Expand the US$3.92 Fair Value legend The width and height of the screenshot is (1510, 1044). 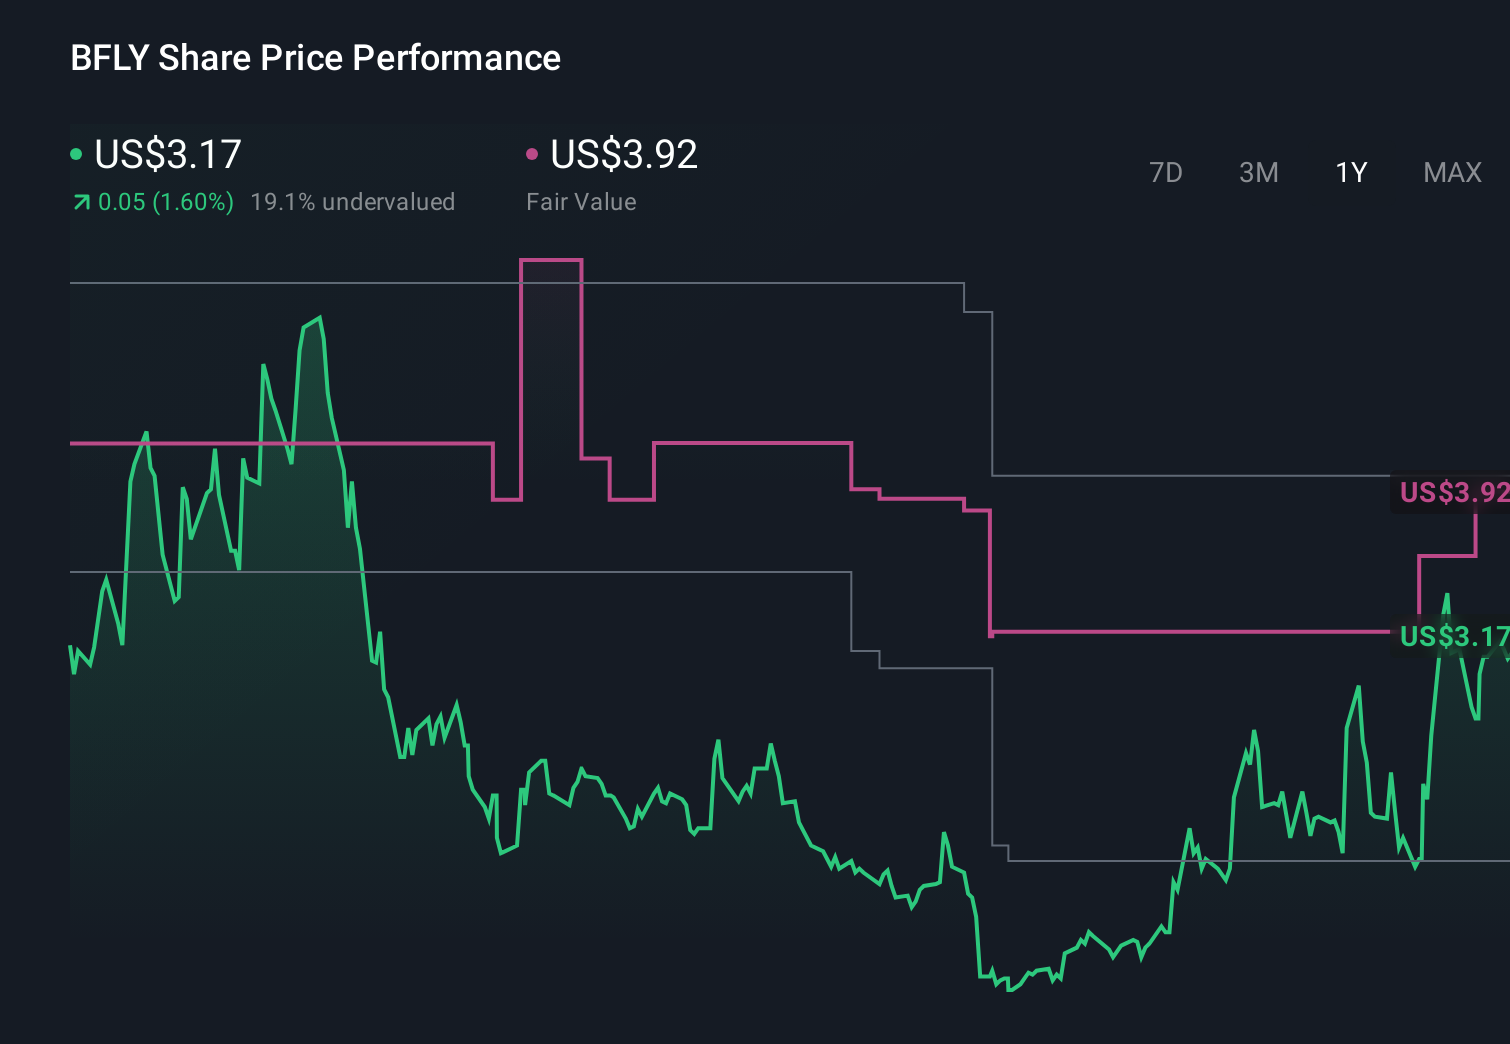(x=623, y=153)
